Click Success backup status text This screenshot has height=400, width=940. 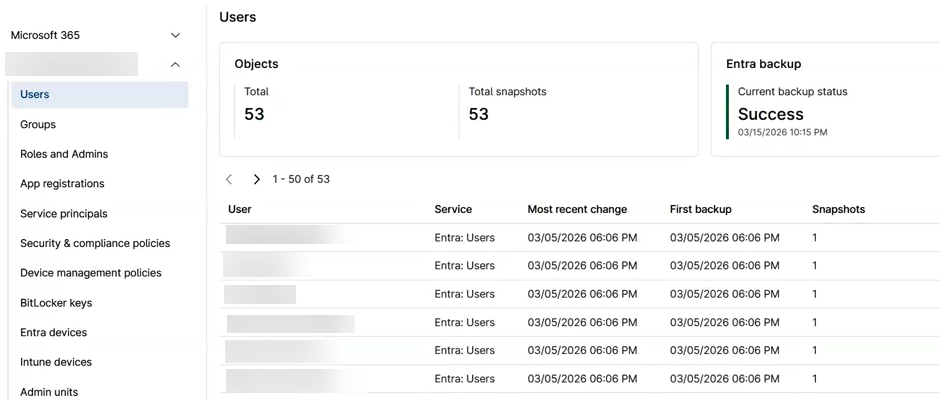[x=771, y=114]
